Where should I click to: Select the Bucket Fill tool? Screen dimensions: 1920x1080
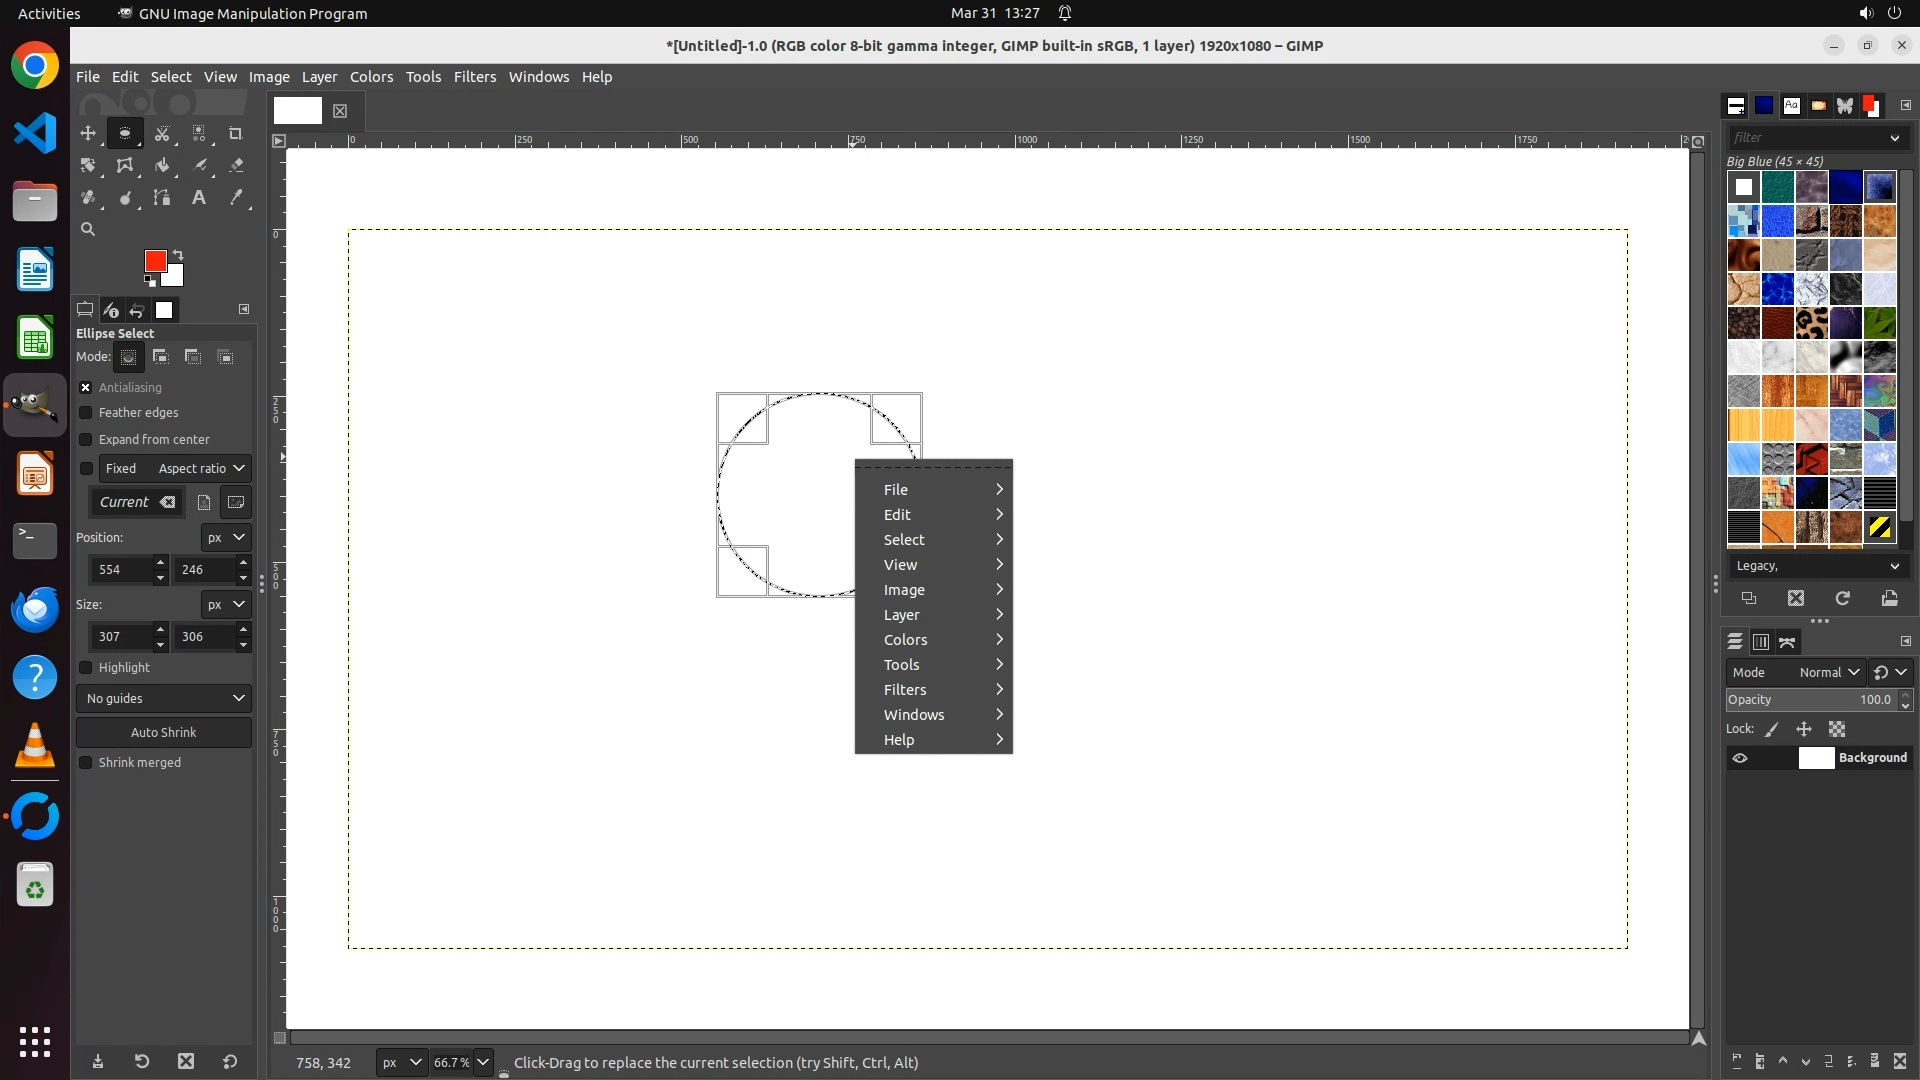(162, 165)
